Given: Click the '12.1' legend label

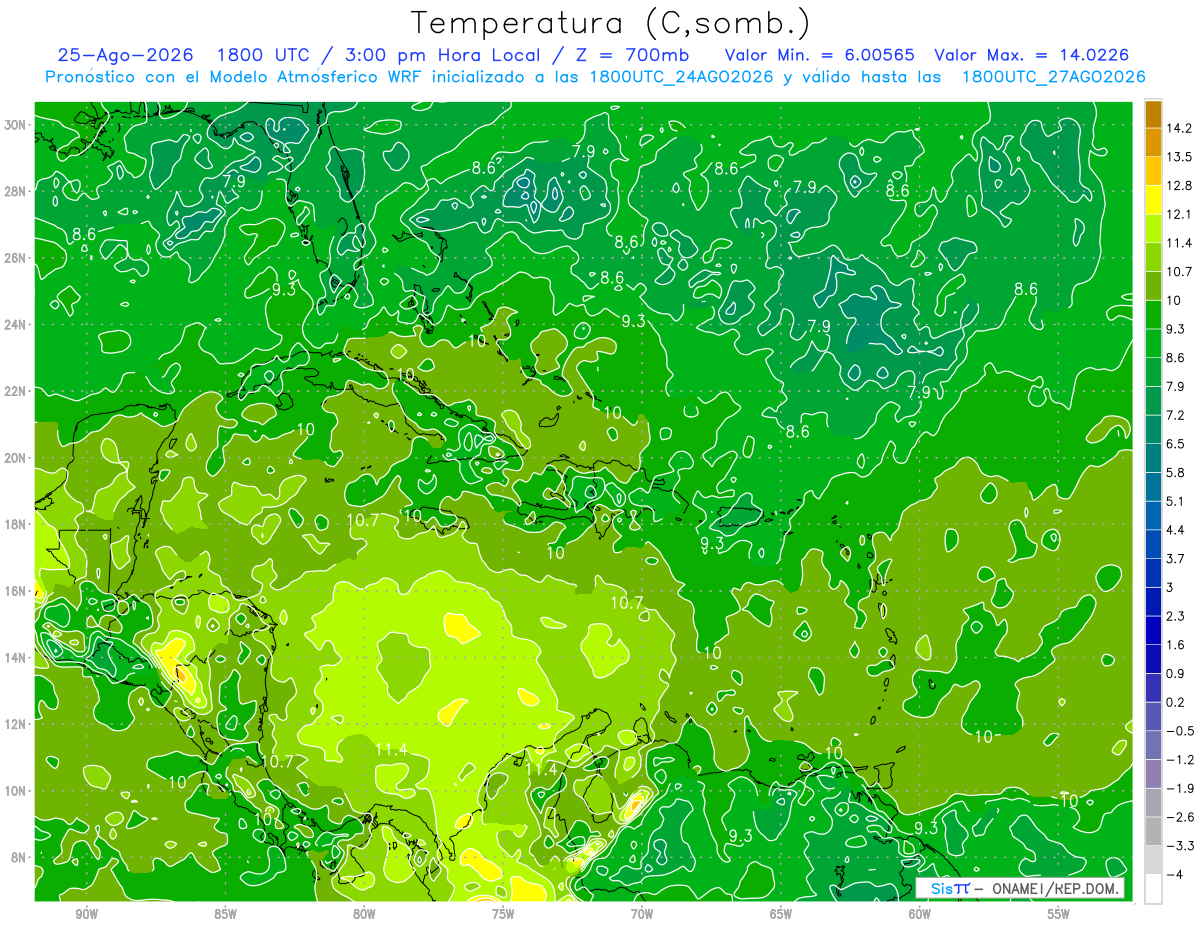Looking at the screenshot, I should coord(1179,214).
